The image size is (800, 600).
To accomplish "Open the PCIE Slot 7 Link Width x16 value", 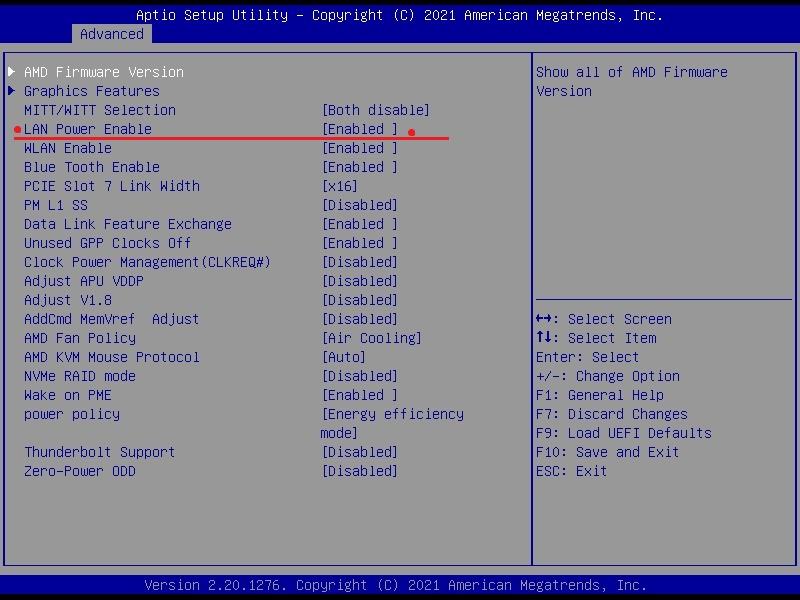I will (340, 186).
